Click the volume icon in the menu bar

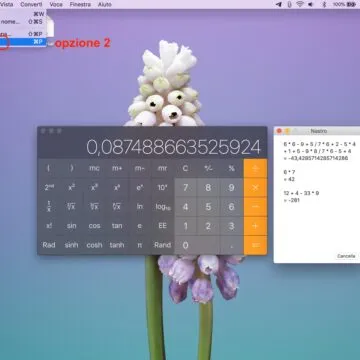tap(311, 4)
